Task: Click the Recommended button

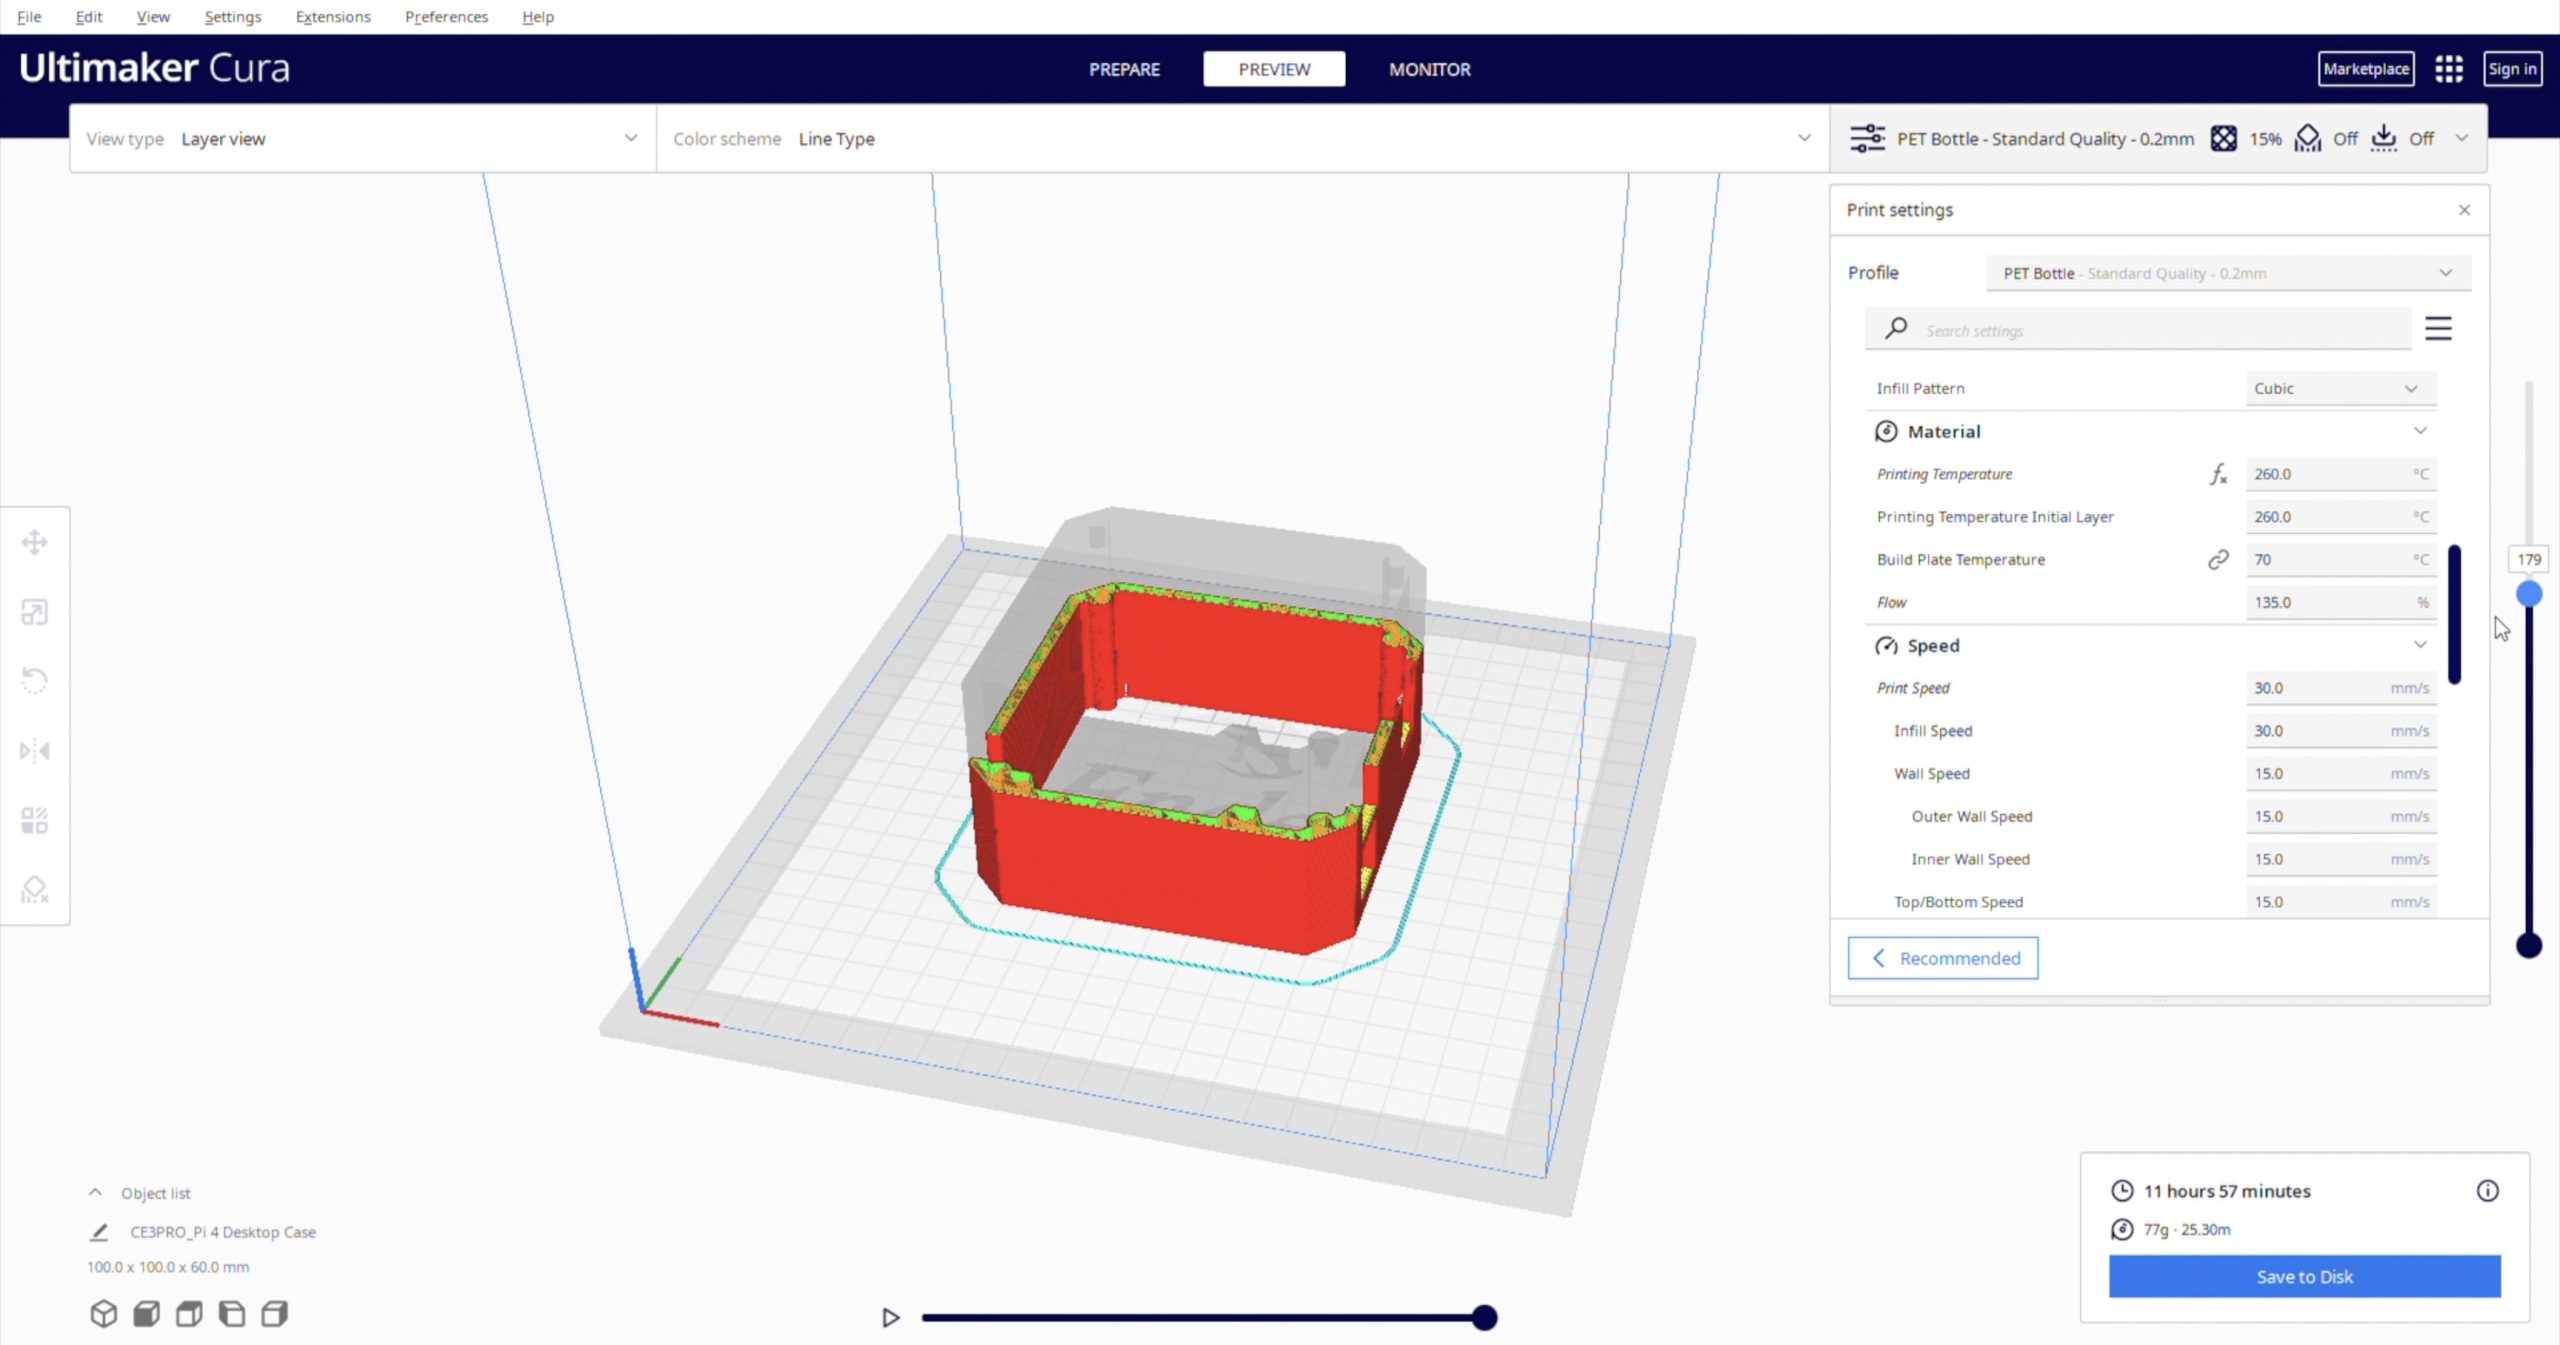Action: 1942,958
